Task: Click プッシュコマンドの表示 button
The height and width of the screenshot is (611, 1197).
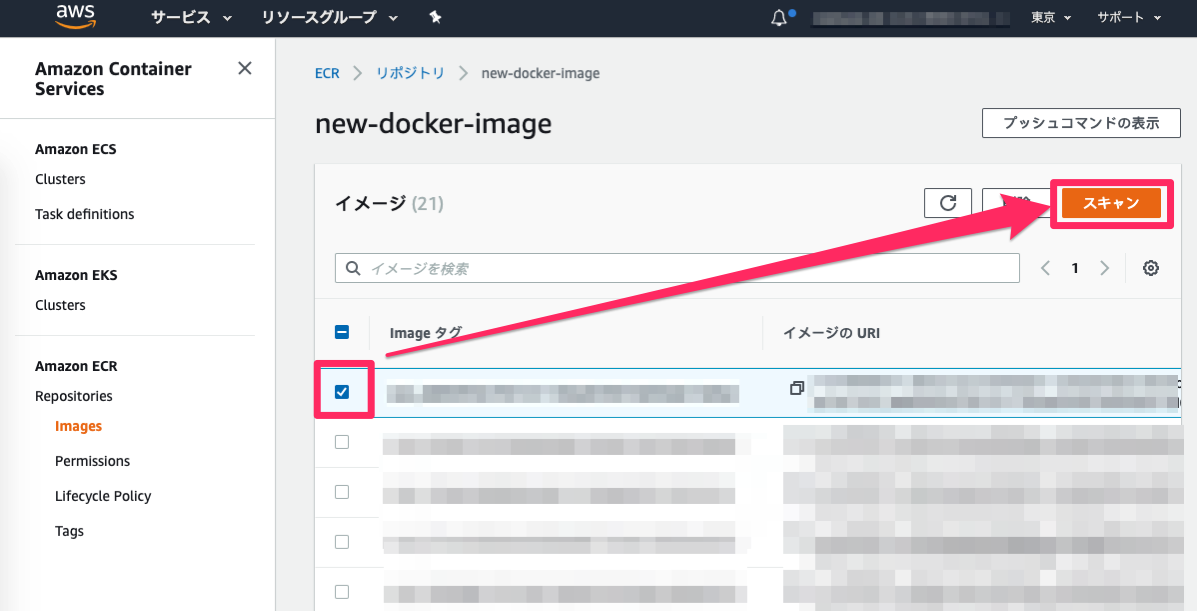Action: pyautogui.click(x=1081, y=123)
